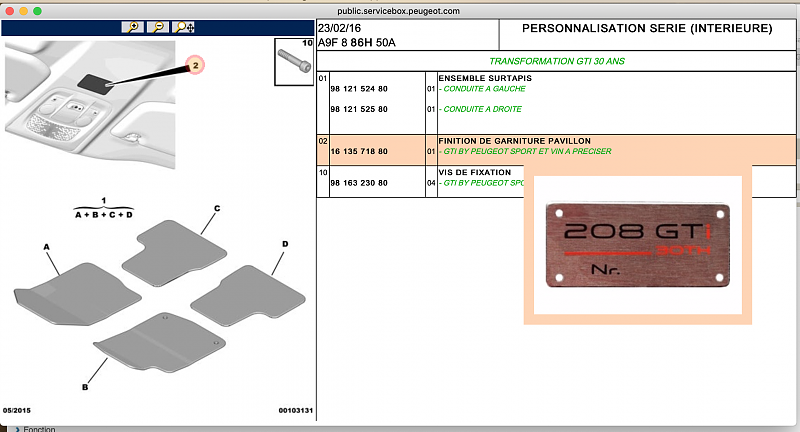The width and height of the screenshot is (800, 432).
Task: Select the VIS DE FIXATION heading
Action: click(x=474, y=172)
